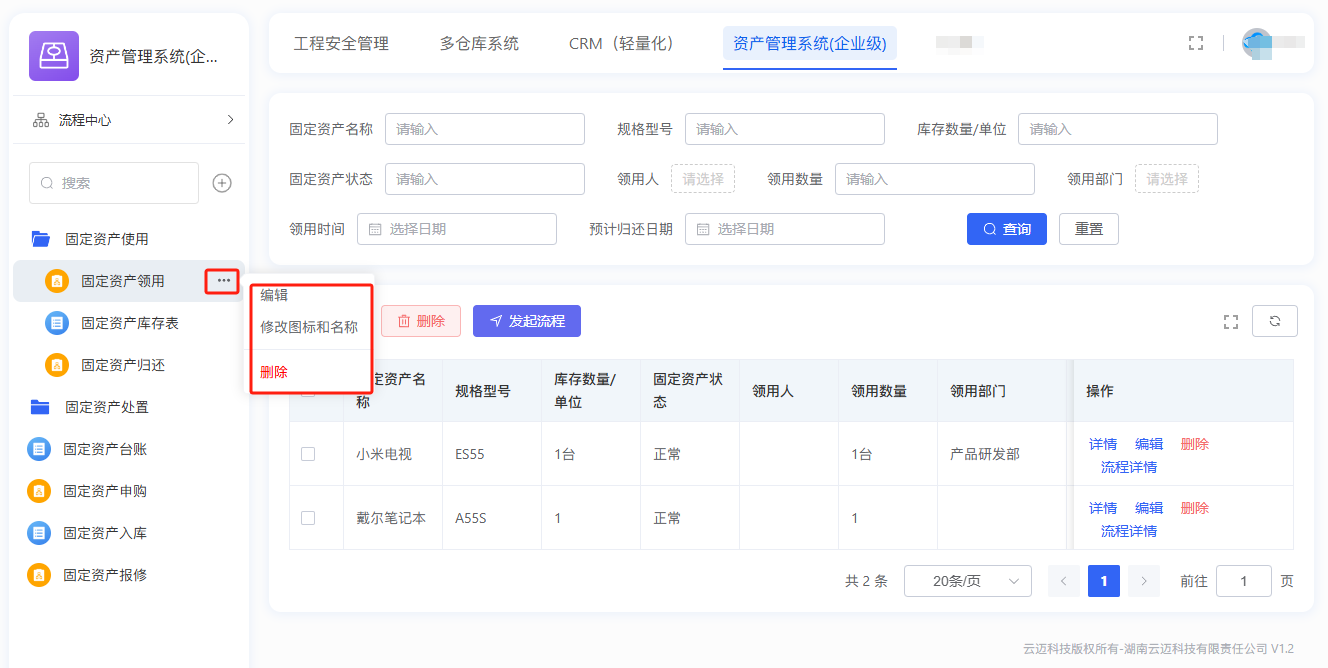Click the three-dots menu beside 固定资产领用

pyautogui.click(x=223, y=281)
